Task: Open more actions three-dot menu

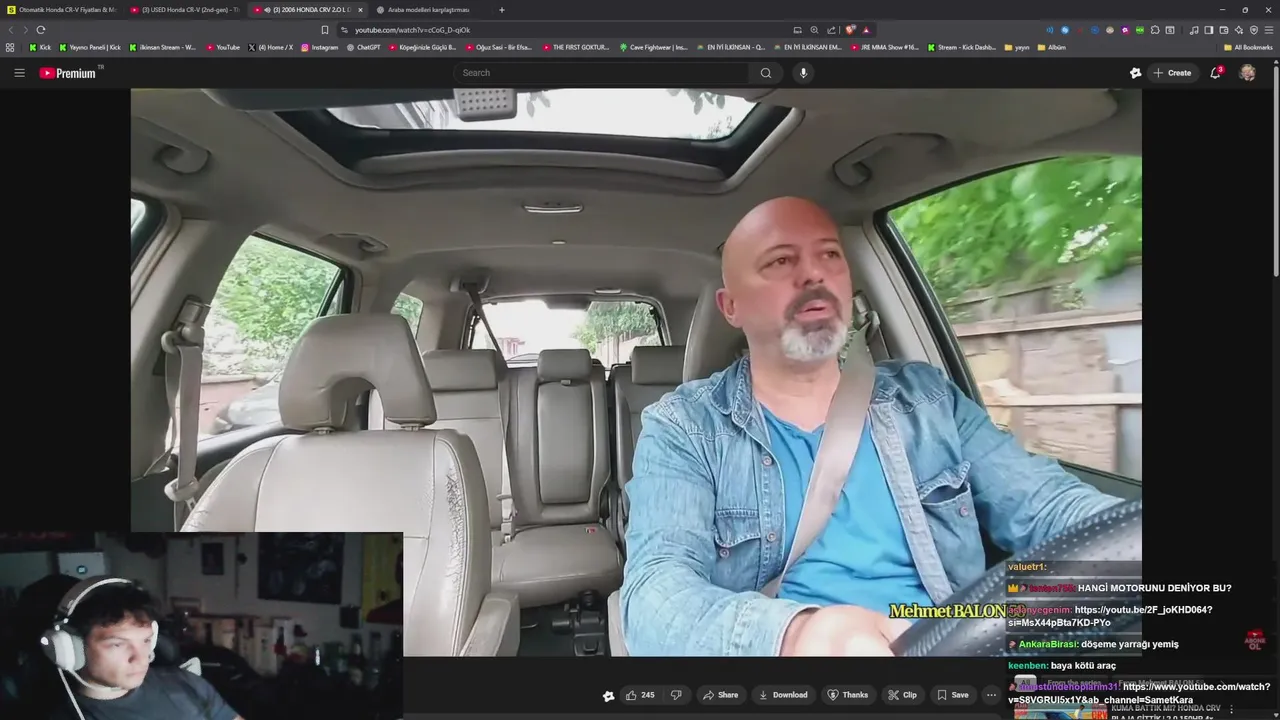Action: (991, 695)
